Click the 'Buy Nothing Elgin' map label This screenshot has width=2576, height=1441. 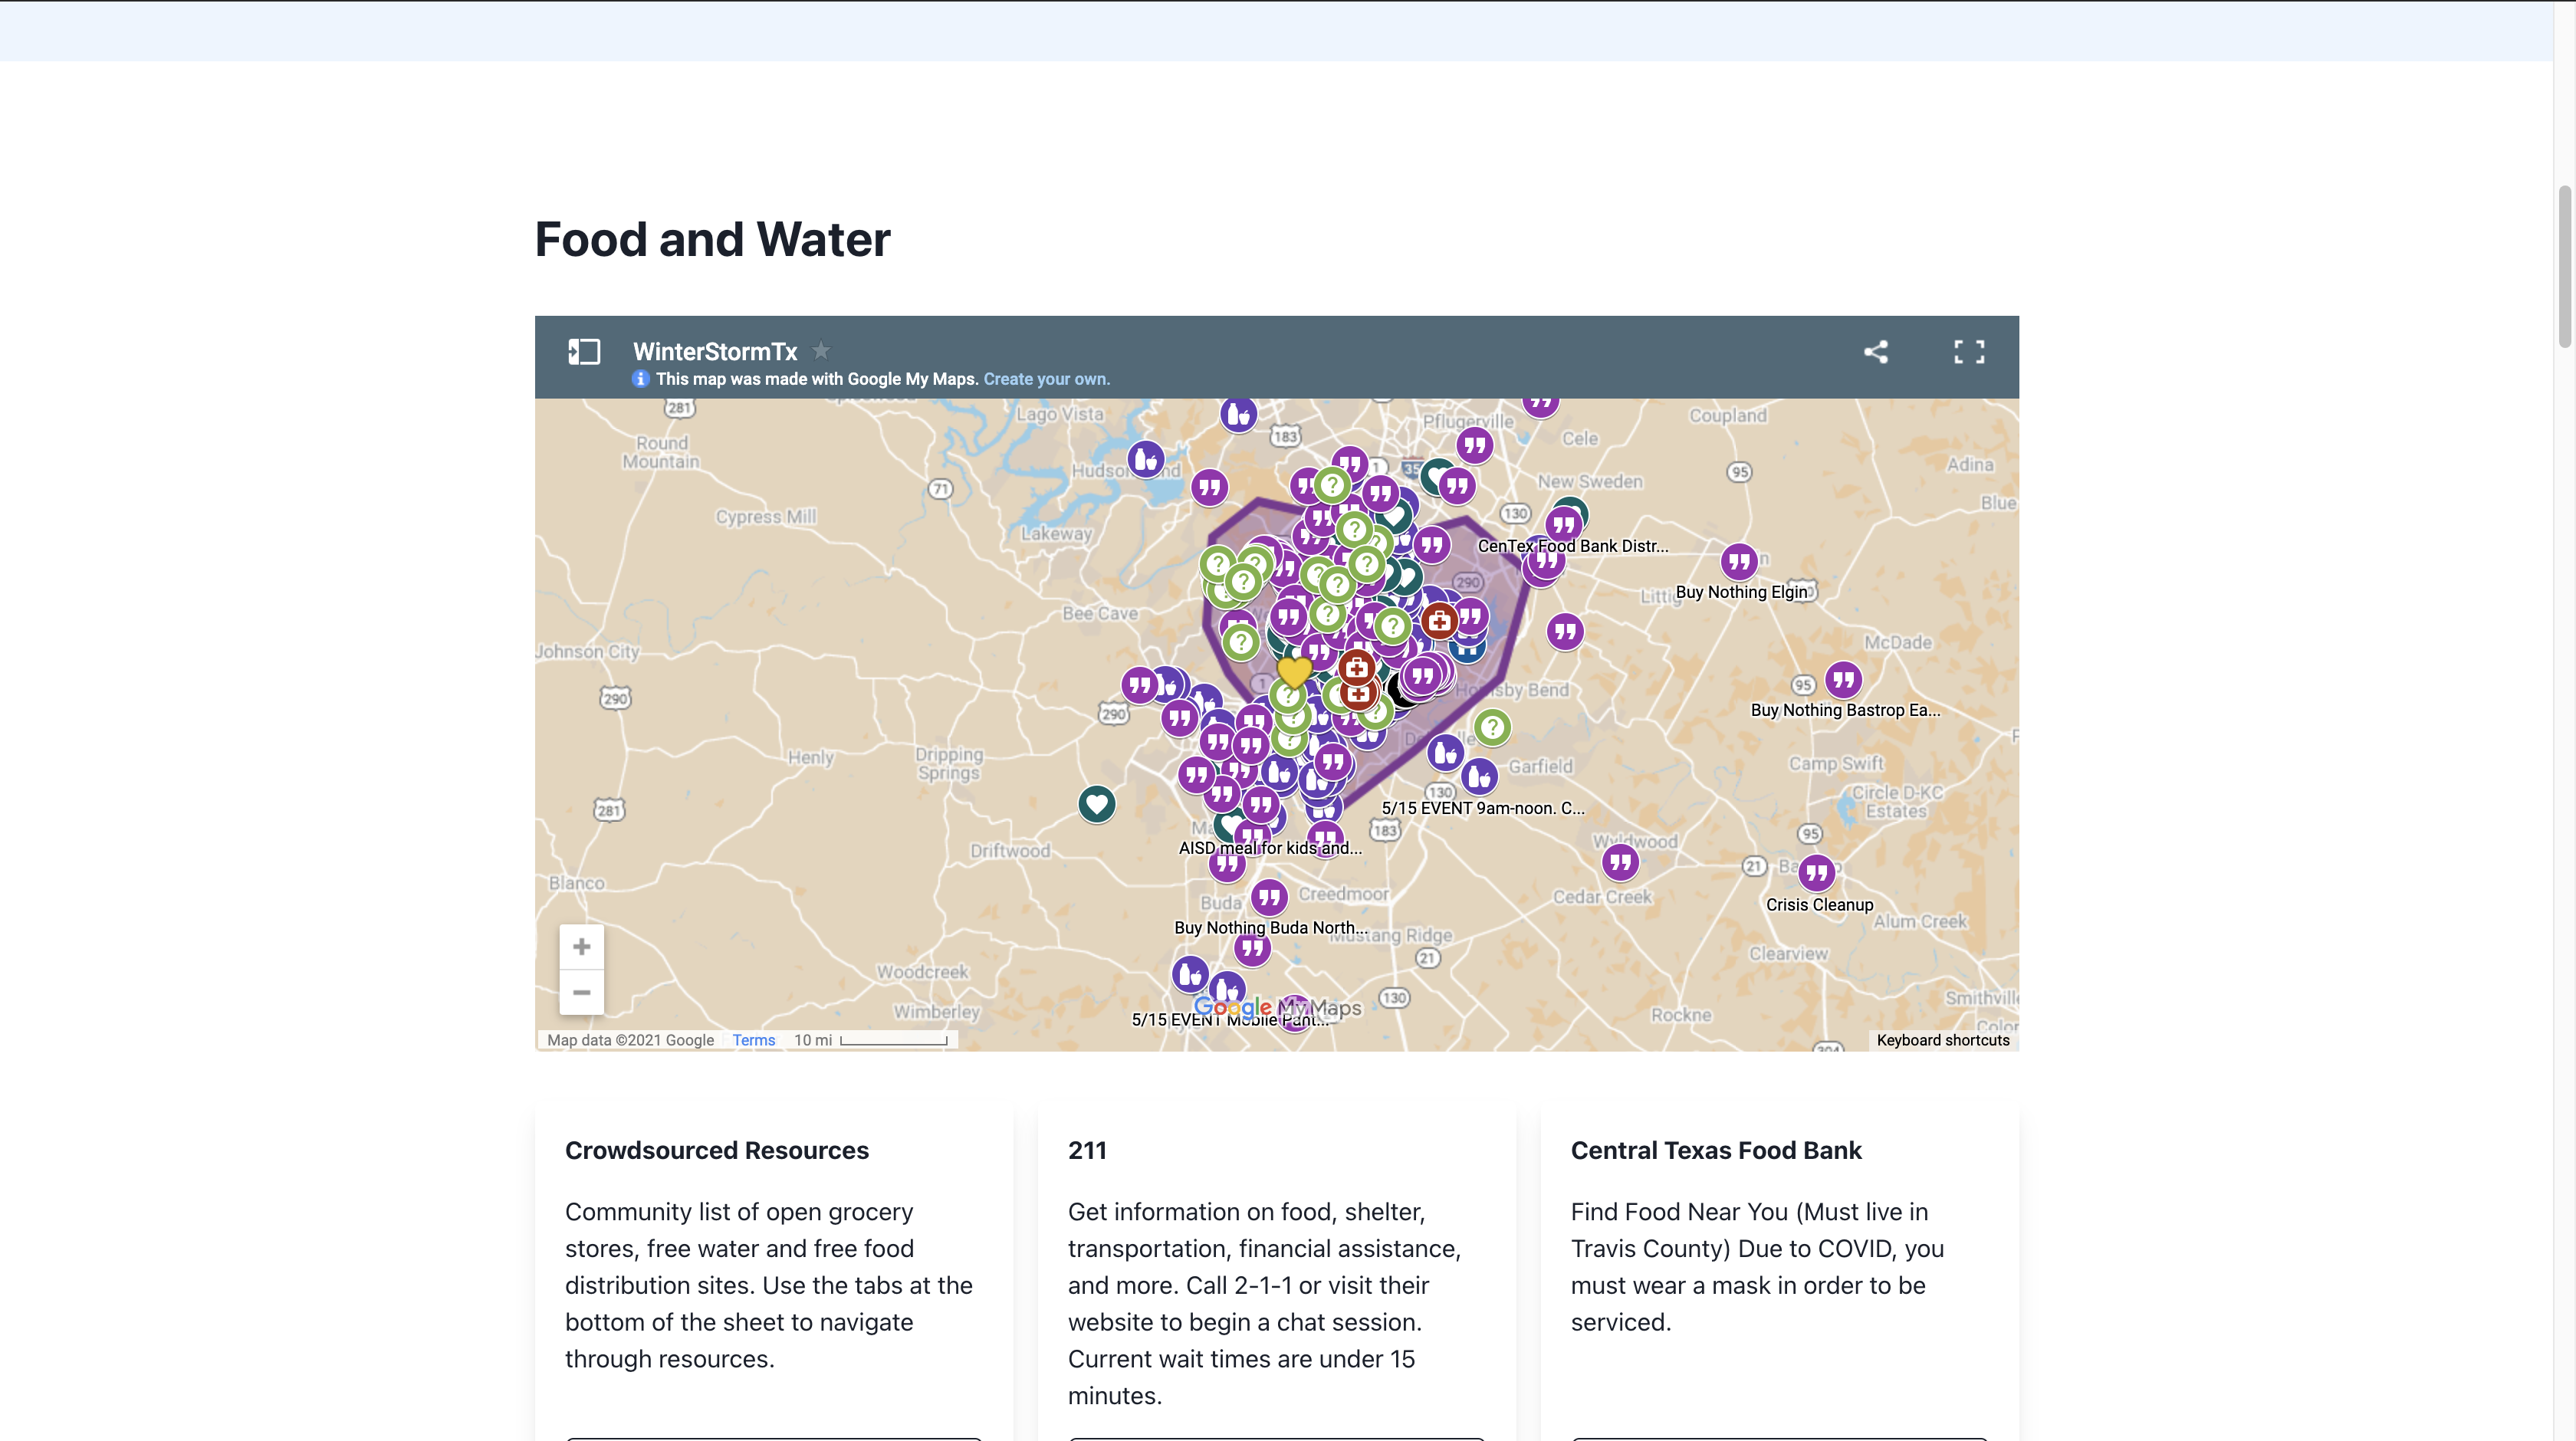point(1741,592)
